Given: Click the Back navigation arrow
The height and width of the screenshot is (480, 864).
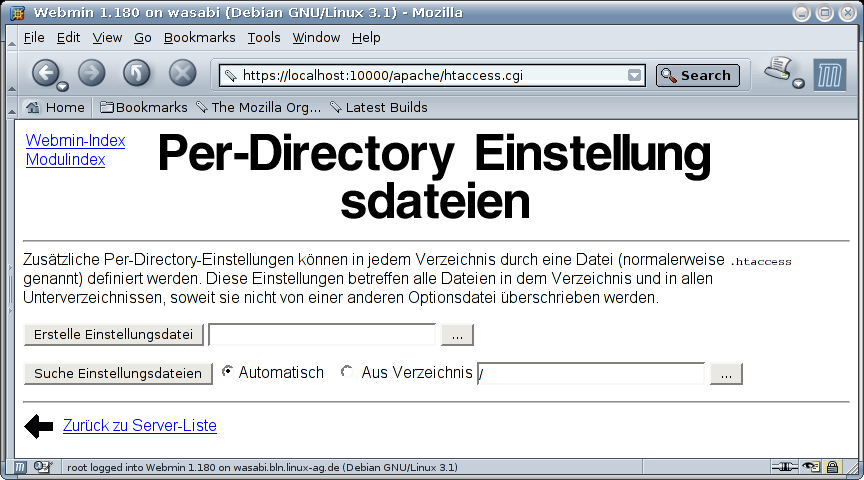Looking at the screenshot, I should click(x=45, y=72).
